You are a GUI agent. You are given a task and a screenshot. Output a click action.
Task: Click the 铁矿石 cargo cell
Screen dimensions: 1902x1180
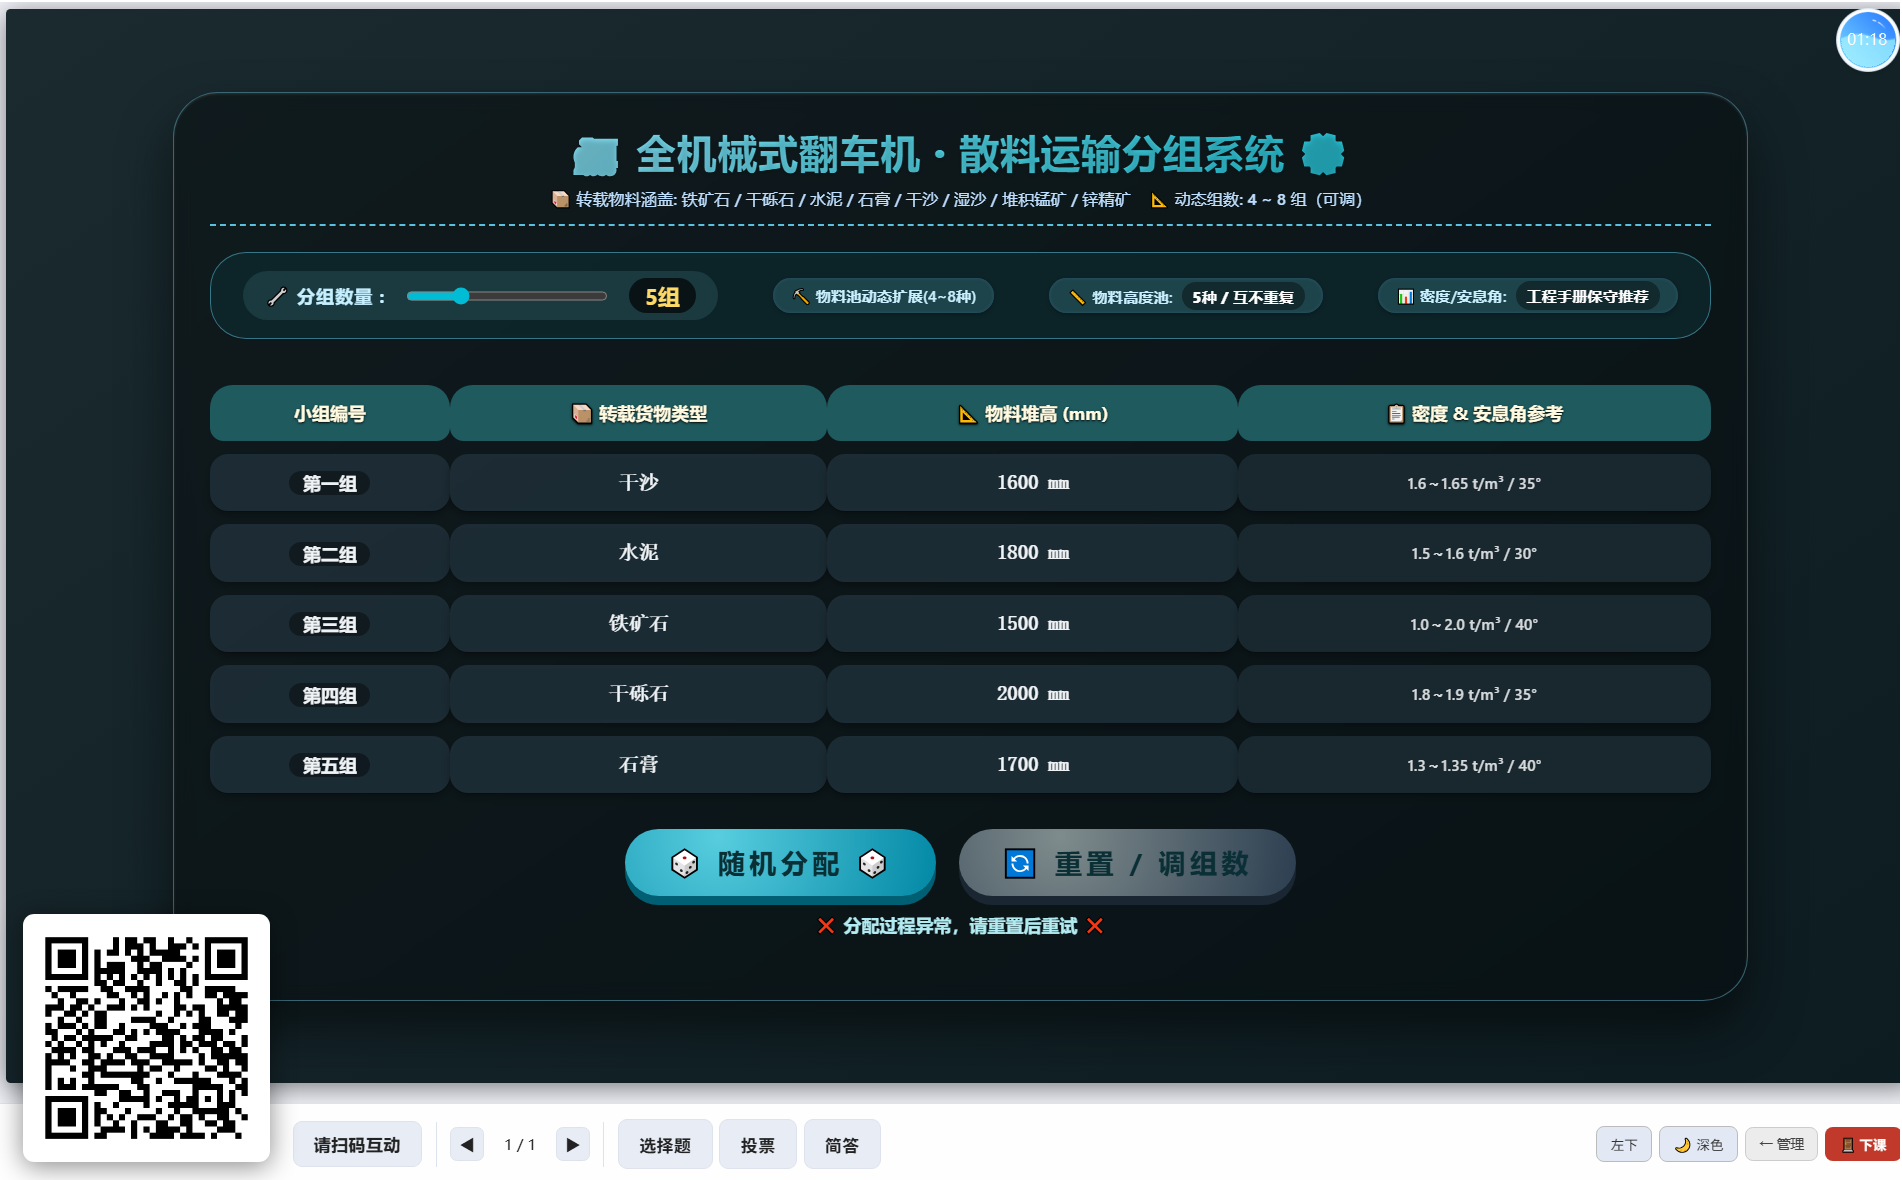[638, 624]
